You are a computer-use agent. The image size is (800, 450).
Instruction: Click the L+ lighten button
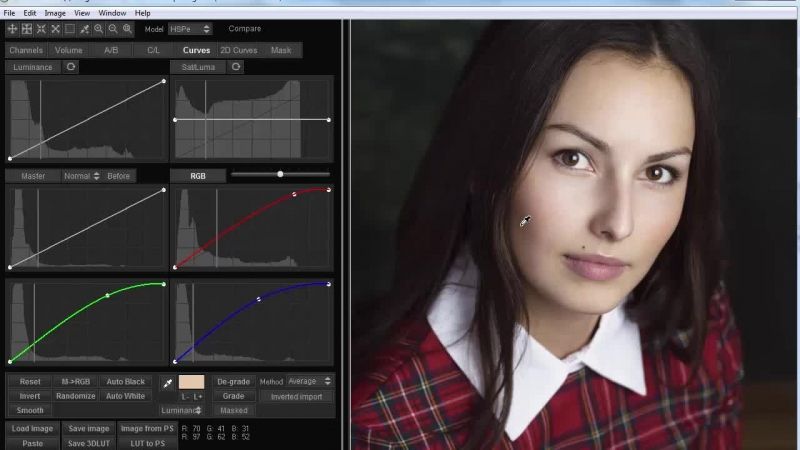198,396
